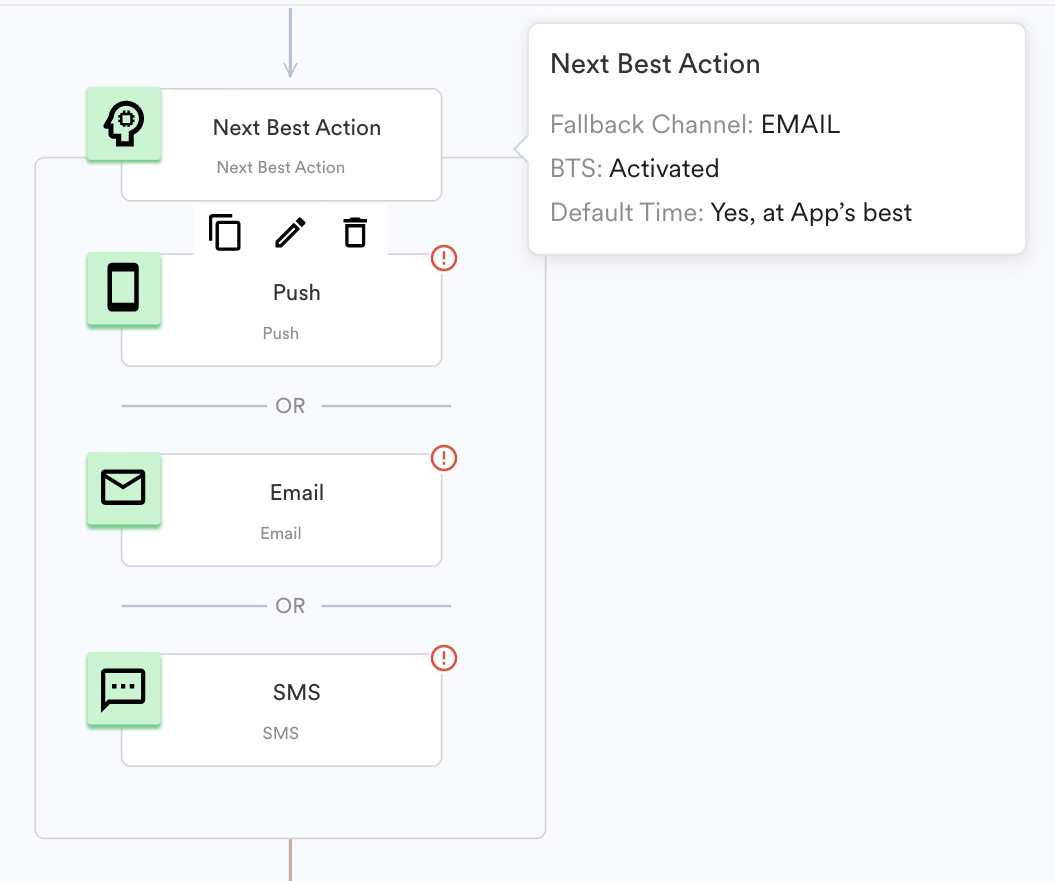The height and width of the screenshot is (881, 1055).
Task: Click the duplicate node icon
Action: click(x=224, y=232)
